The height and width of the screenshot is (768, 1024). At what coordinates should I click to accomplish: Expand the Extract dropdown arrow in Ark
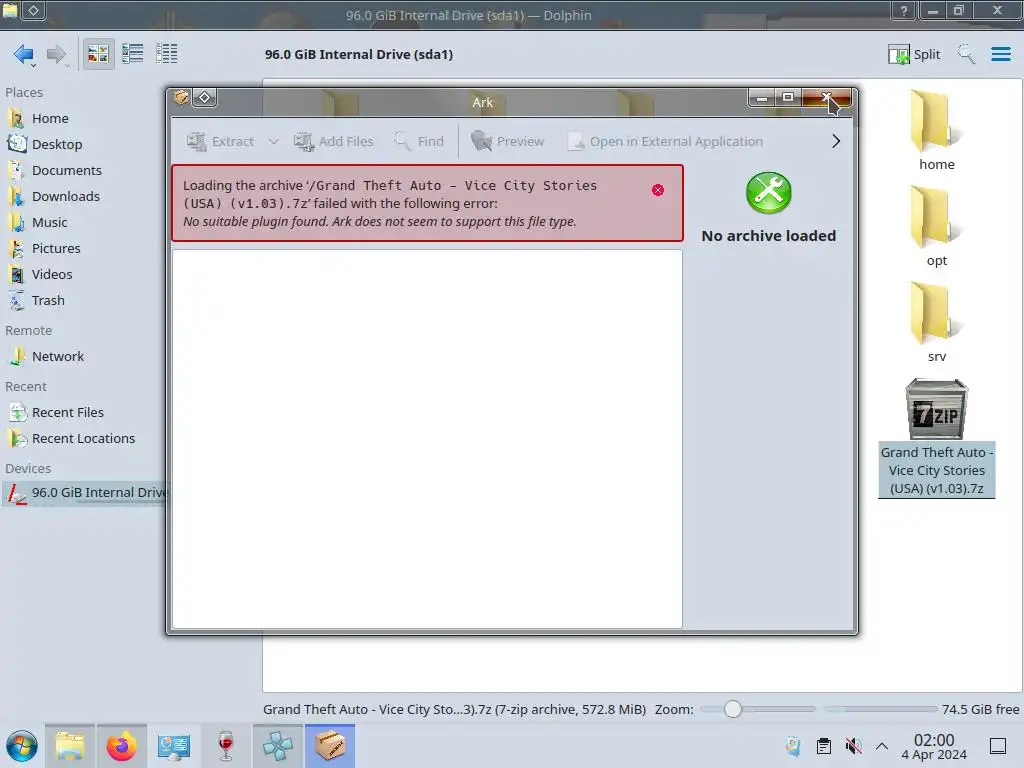pos(274,141)
